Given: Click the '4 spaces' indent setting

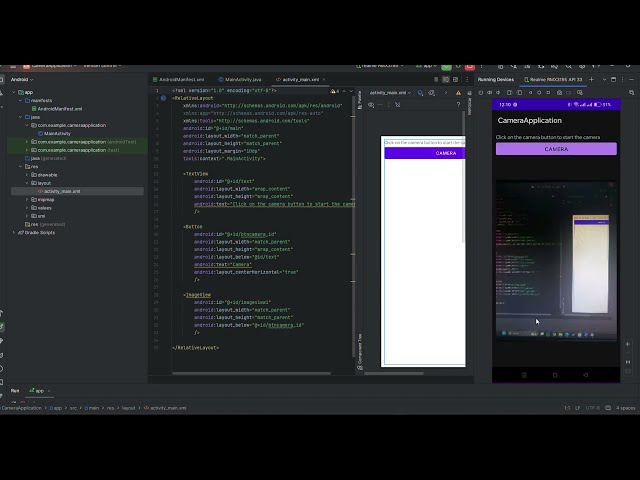Looking at the screenshot, I should point(625,408).
